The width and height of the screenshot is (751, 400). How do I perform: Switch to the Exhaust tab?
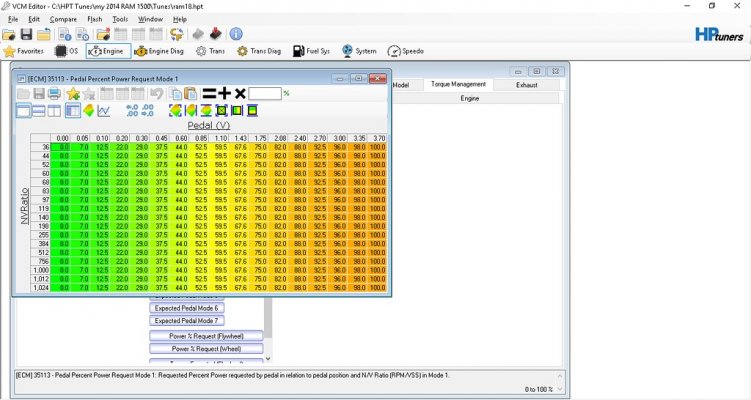[x=526, y=85]
